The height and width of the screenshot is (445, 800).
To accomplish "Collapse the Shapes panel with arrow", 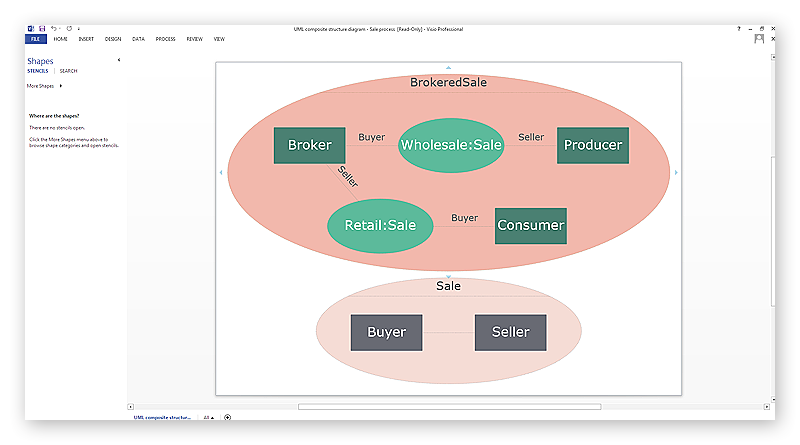I will 119,60.
